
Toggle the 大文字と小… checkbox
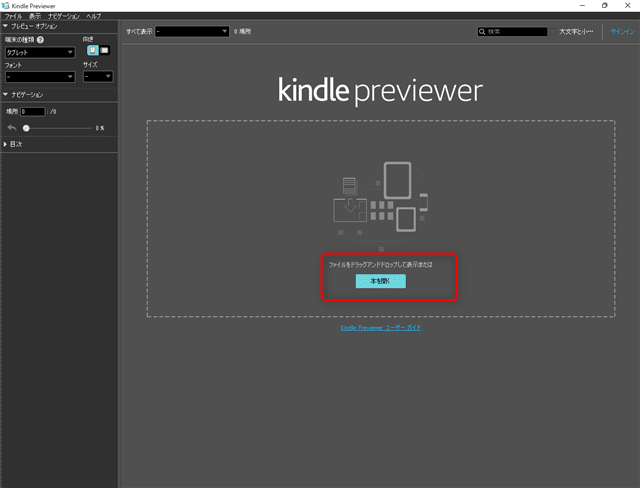tap(553, 31)
